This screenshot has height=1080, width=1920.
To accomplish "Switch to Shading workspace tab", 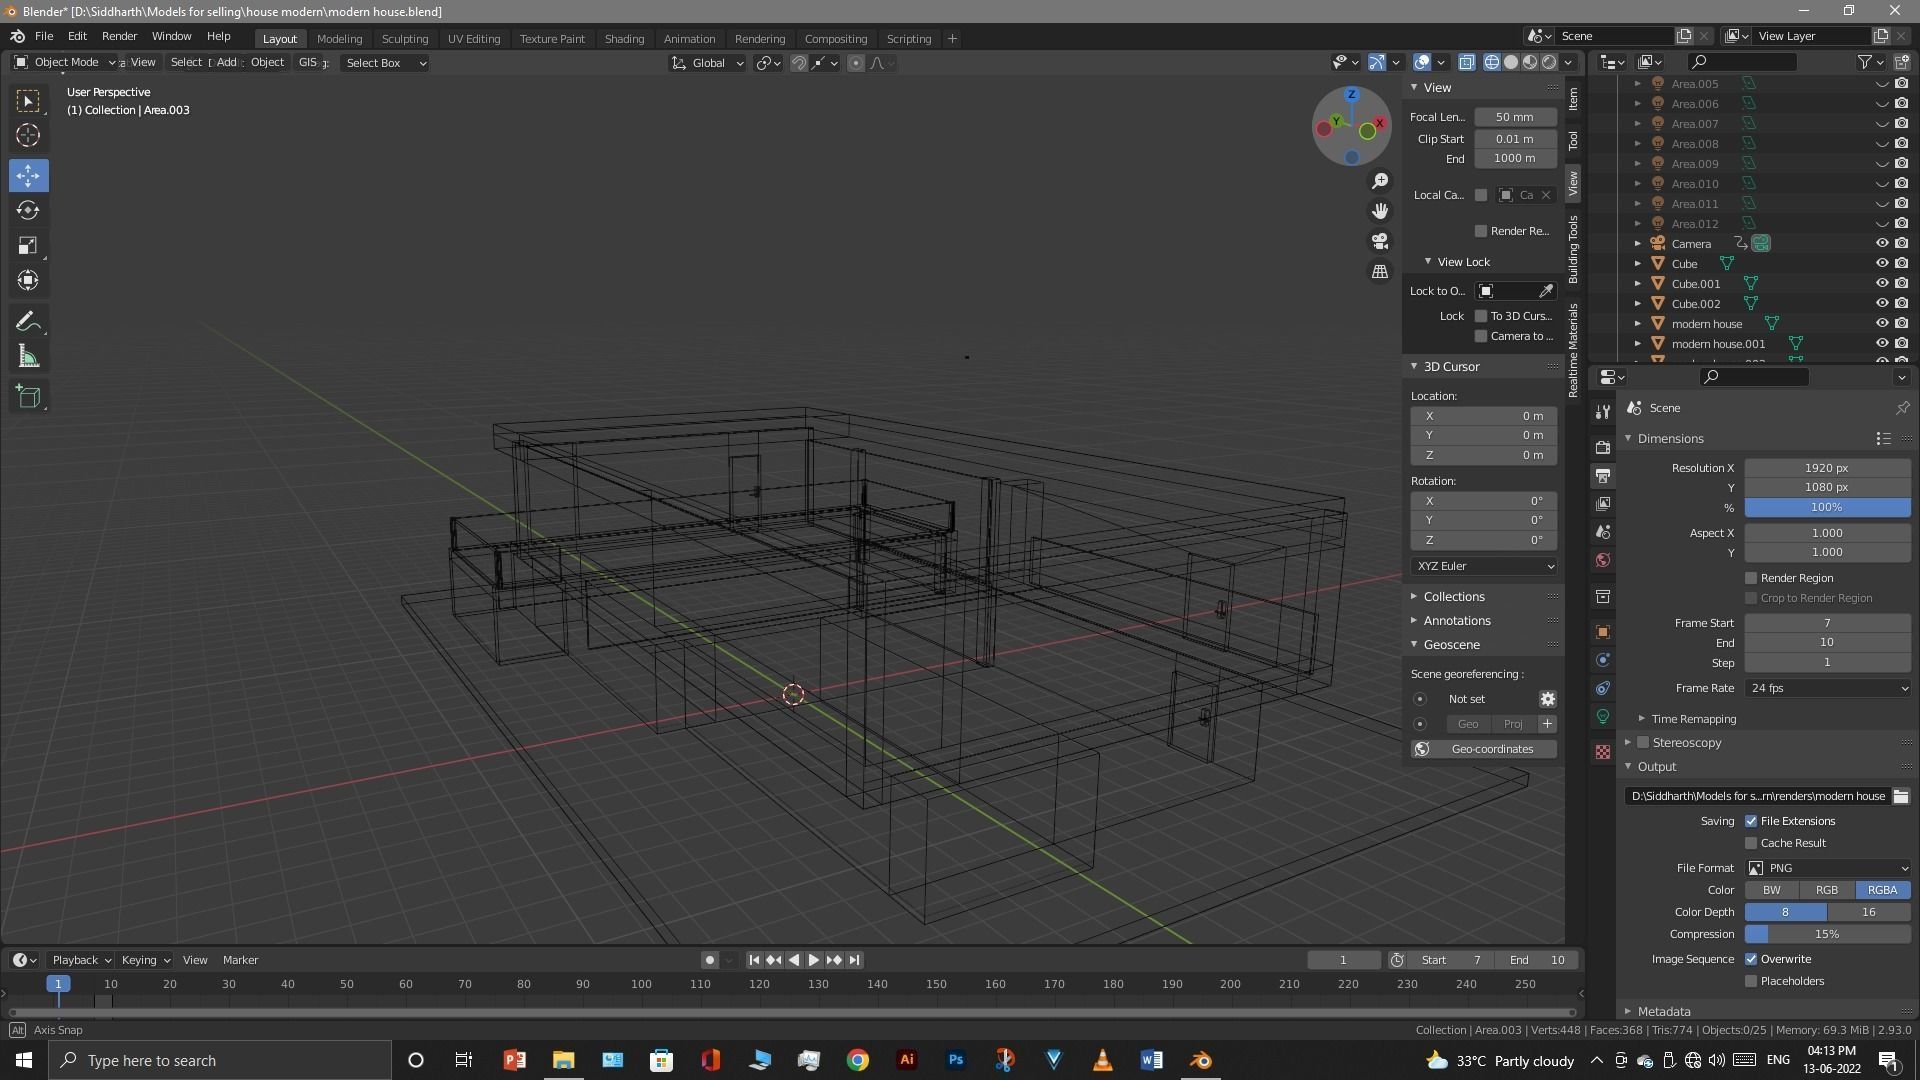I will coord(624,38).
